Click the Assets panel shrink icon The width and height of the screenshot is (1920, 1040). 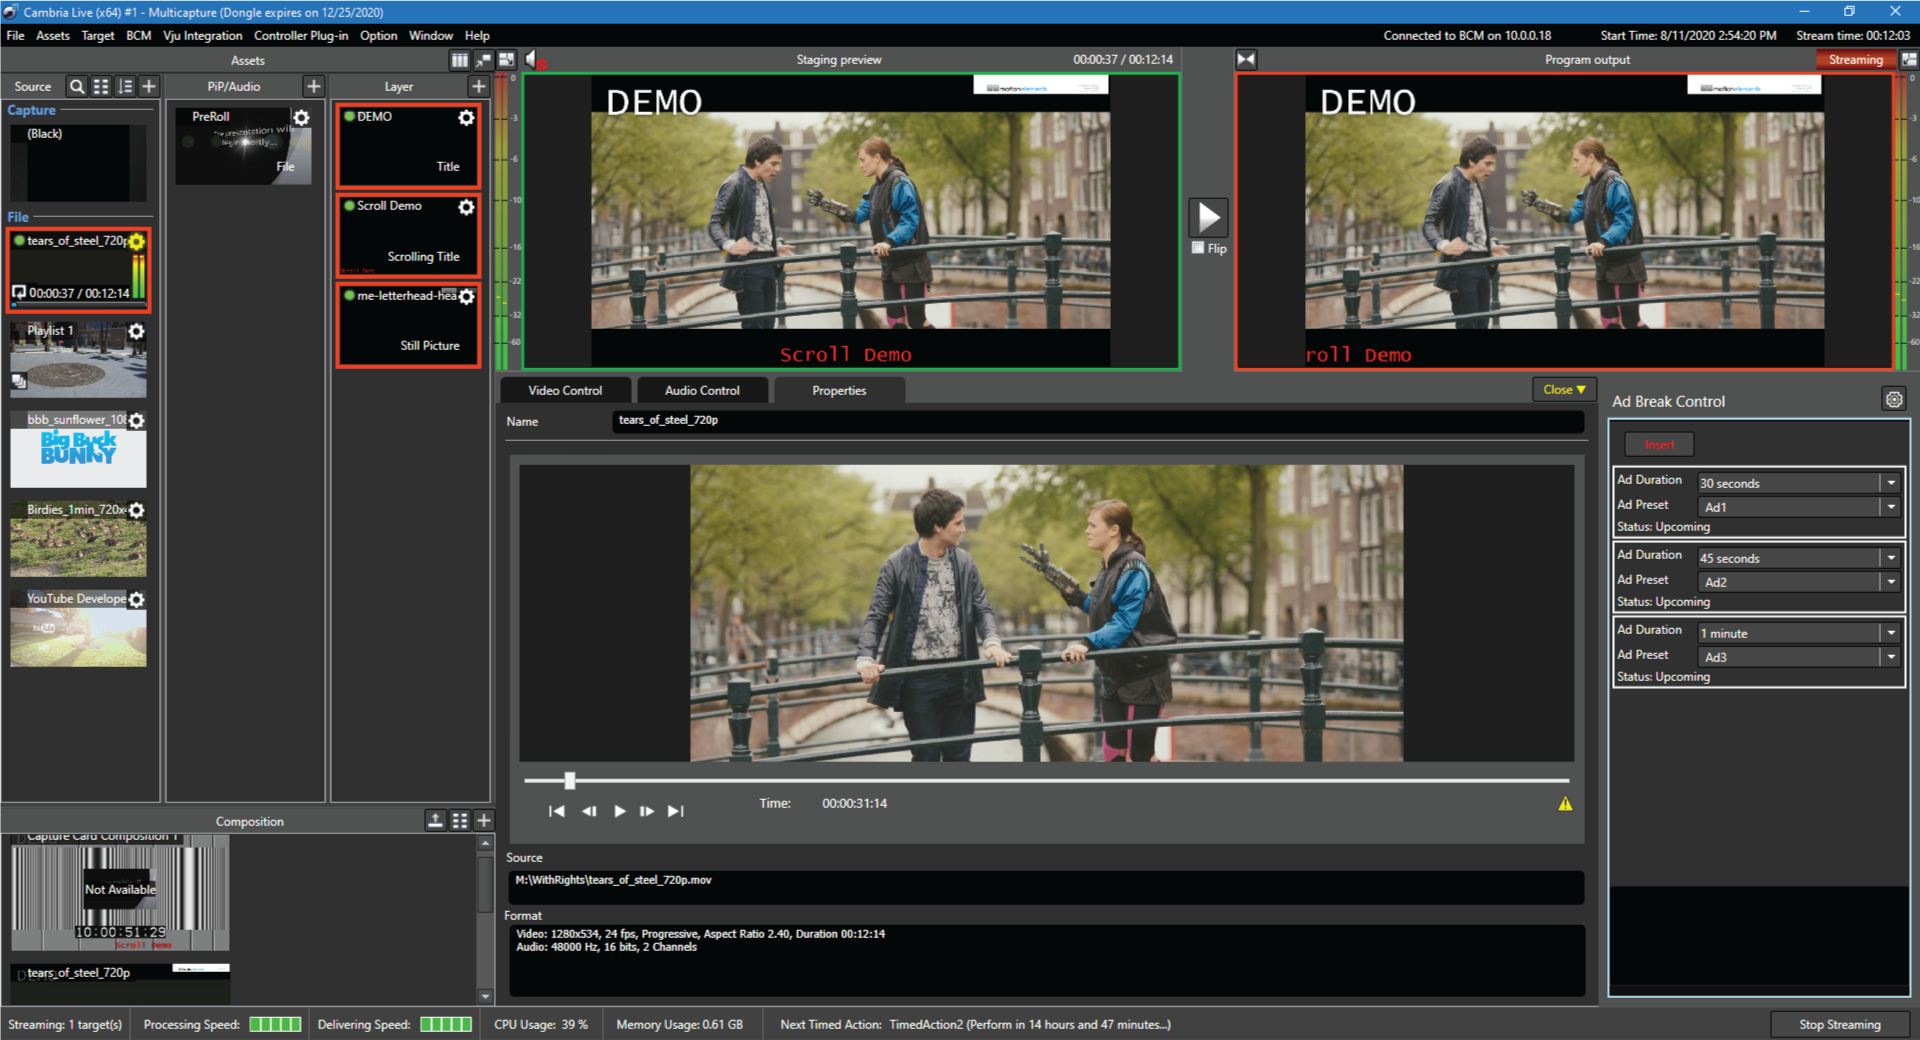tap(483, 60)
